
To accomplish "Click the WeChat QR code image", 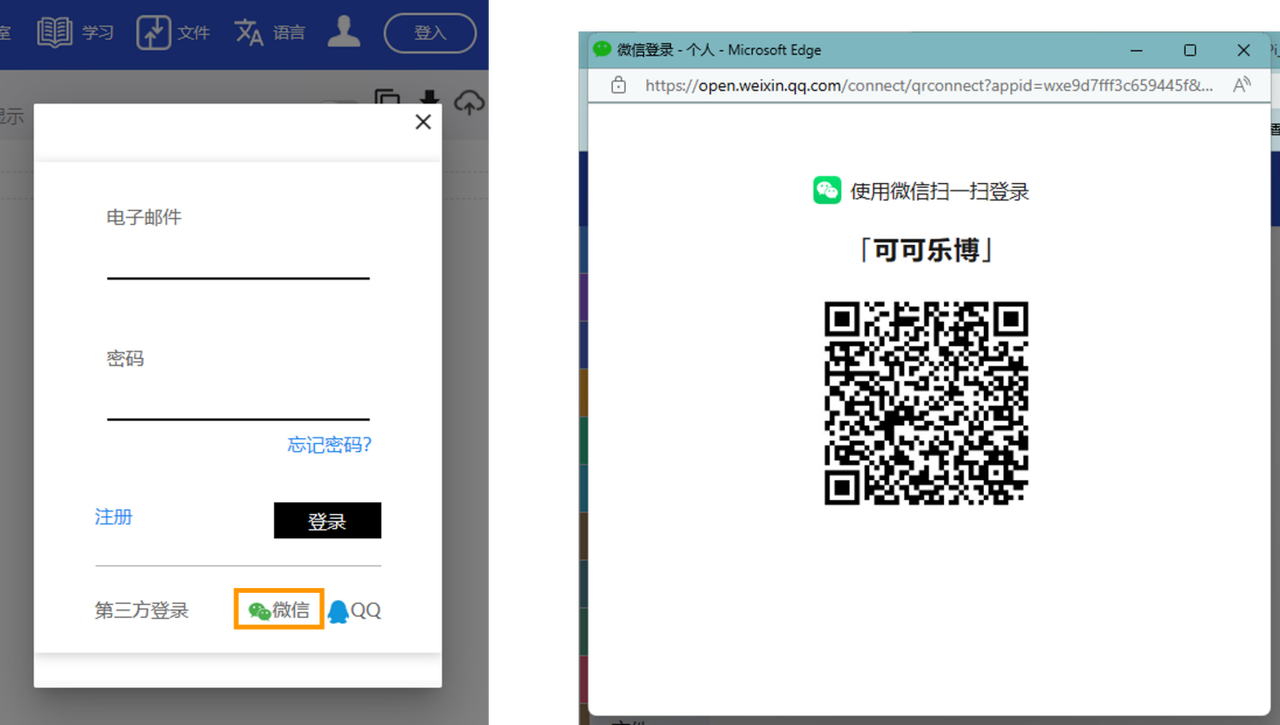I will pos(926,403).
